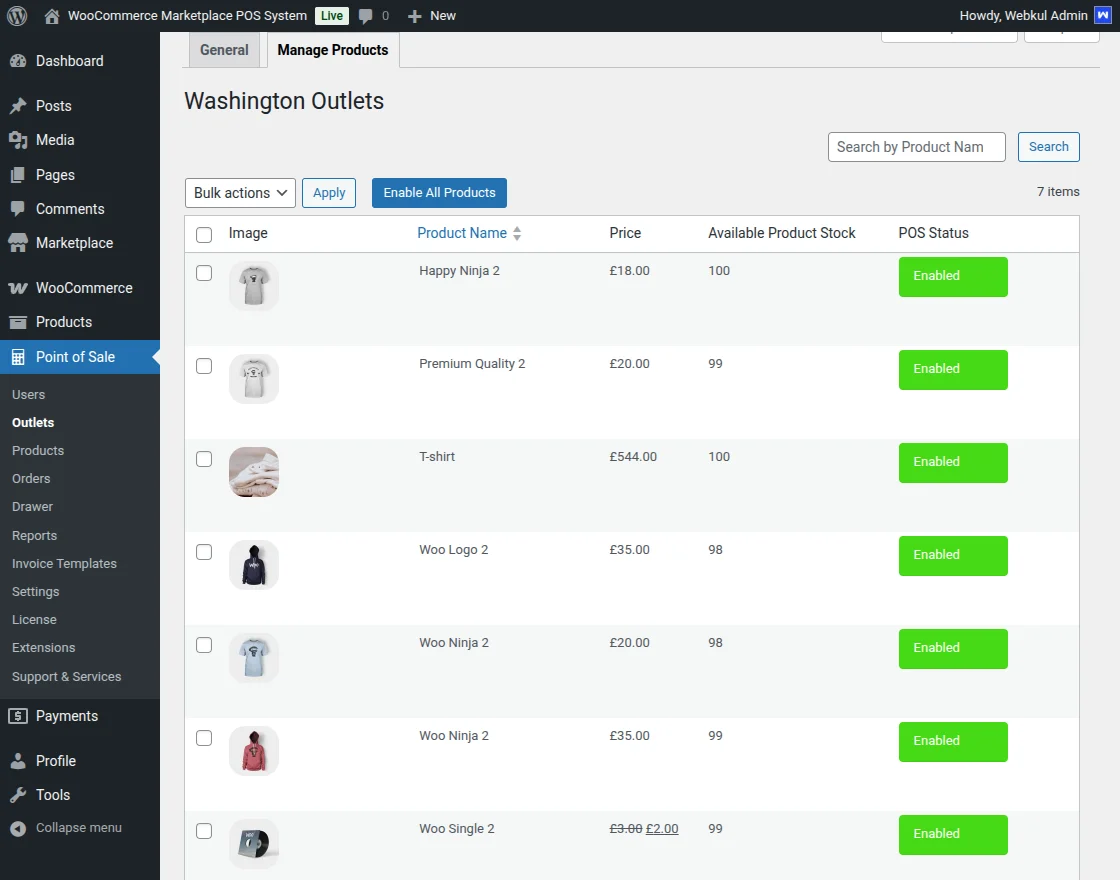
Task: Switch to the General tab
Action: [x=224, y=50]
